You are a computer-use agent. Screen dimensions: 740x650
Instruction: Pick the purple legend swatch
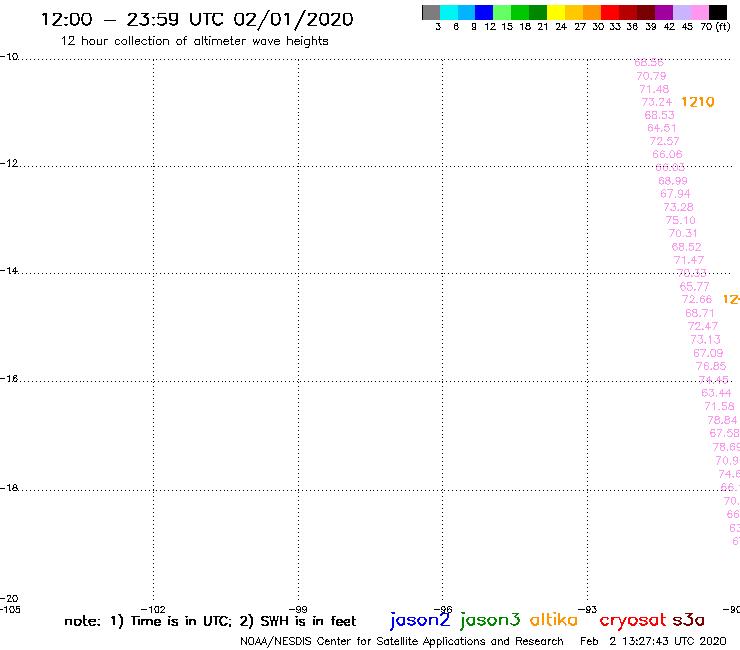(x=664, y=12)
